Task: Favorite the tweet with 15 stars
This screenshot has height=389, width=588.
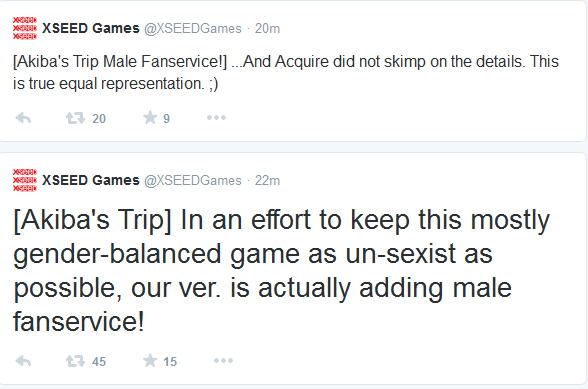Action: pos(150,360)
